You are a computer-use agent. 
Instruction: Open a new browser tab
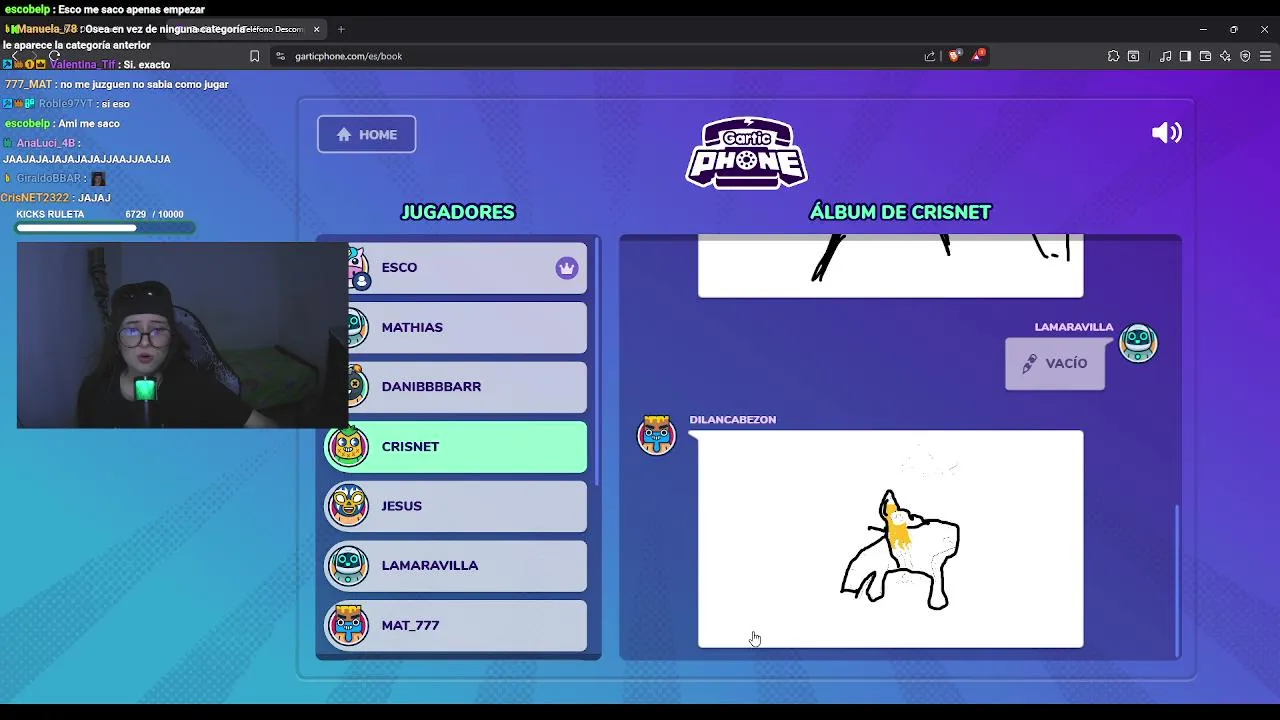(341, 29)
